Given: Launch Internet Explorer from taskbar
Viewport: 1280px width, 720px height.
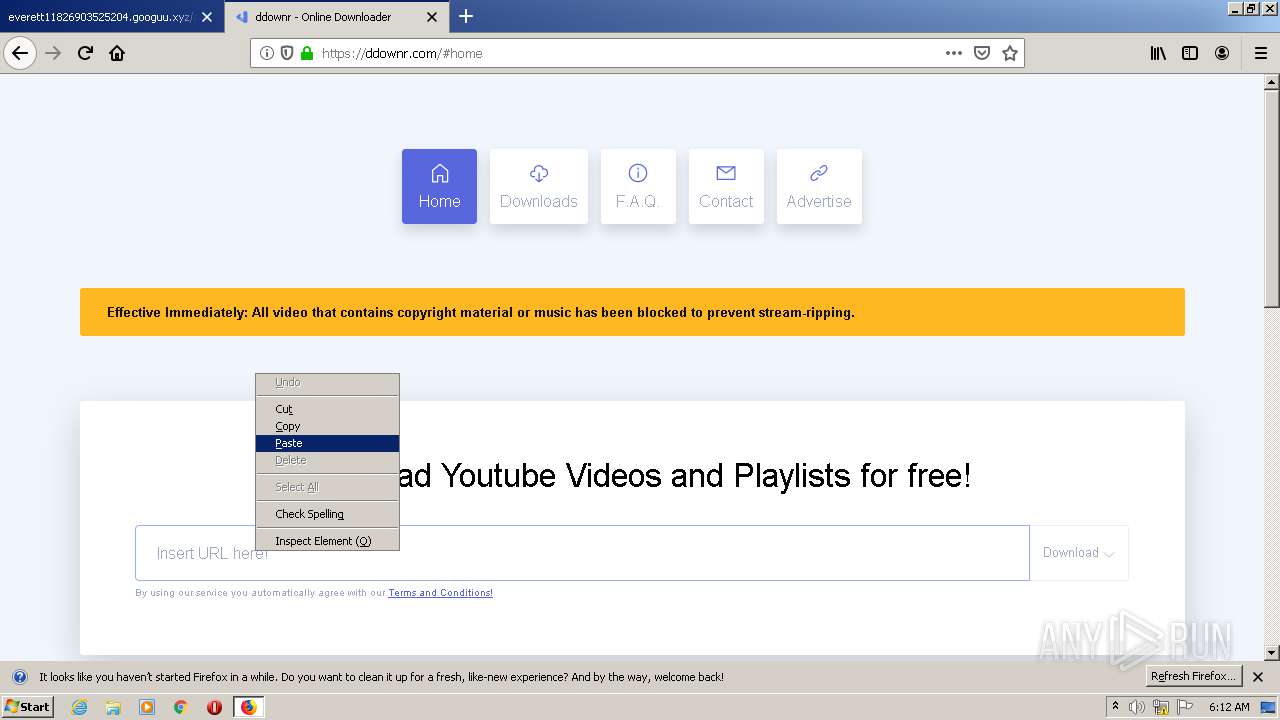Looking at the screenshot, I should click(79, 707).
